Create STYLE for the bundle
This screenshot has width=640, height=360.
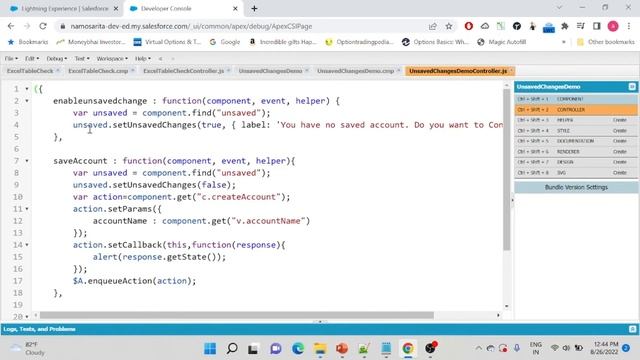pos(619,131)
